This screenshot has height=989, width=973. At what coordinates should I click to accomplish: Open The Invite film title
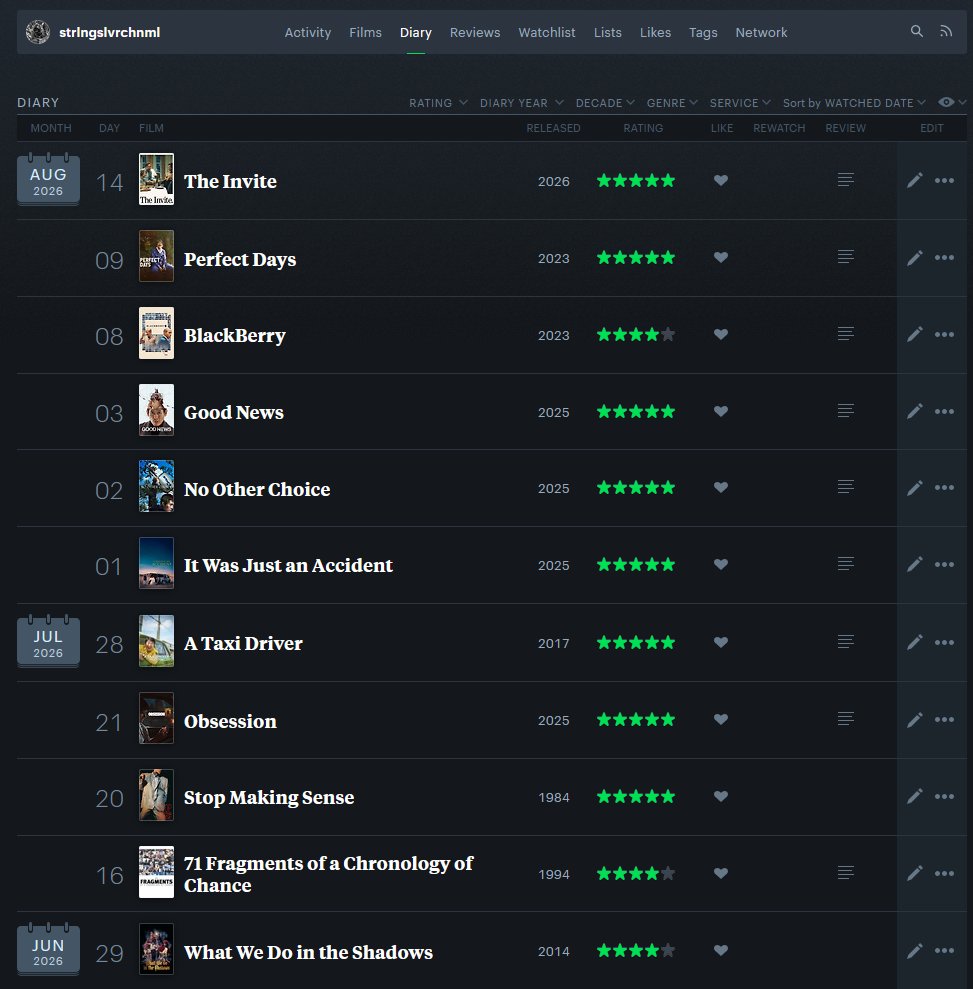click(230, 181)
